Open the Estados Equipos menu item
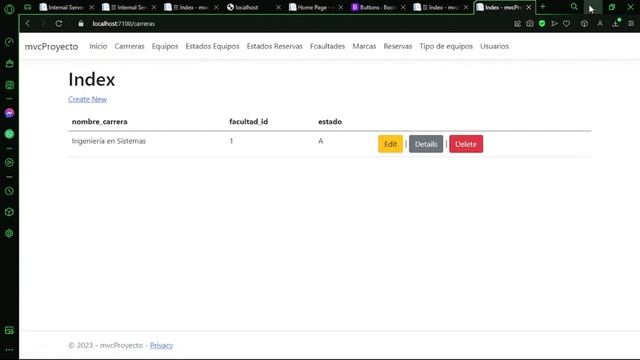The width and height of the screenshot is (640, 360). click(212, 47)
